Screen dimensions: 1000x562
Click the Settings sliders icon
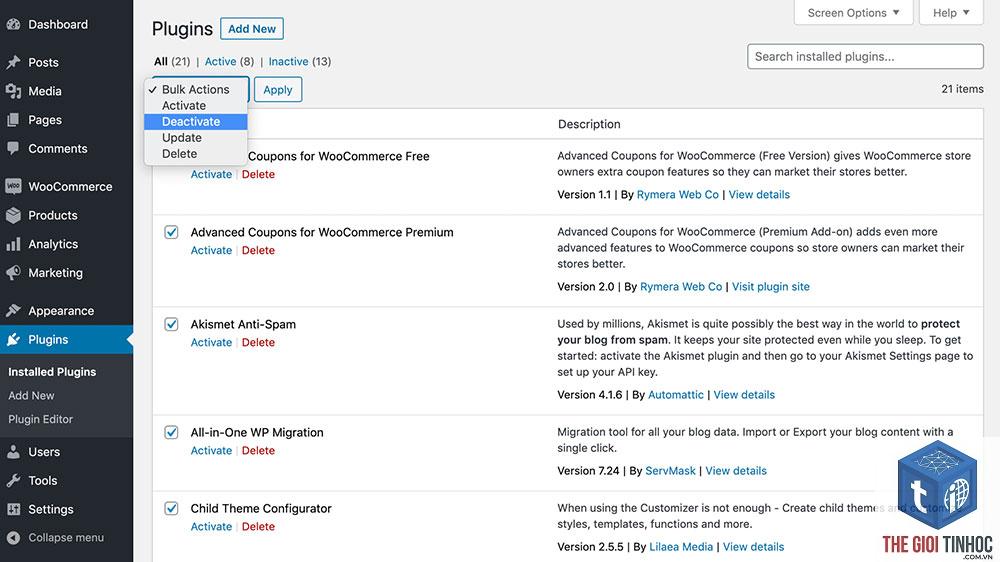pos(13,509)
